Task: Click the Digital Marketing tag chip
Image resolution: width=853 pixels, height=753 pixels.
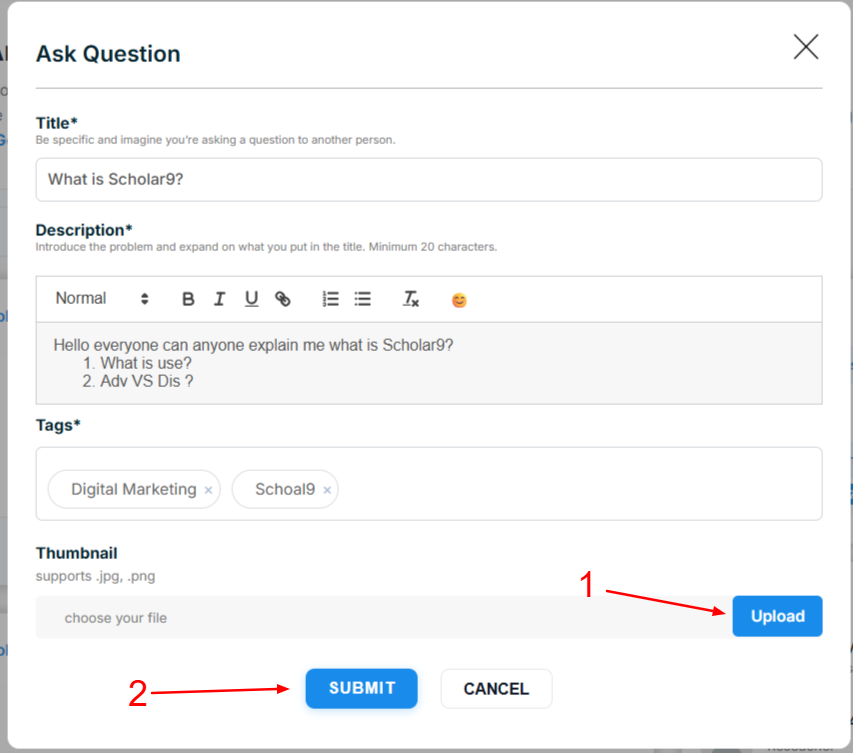Action: [x=134, y=489]
